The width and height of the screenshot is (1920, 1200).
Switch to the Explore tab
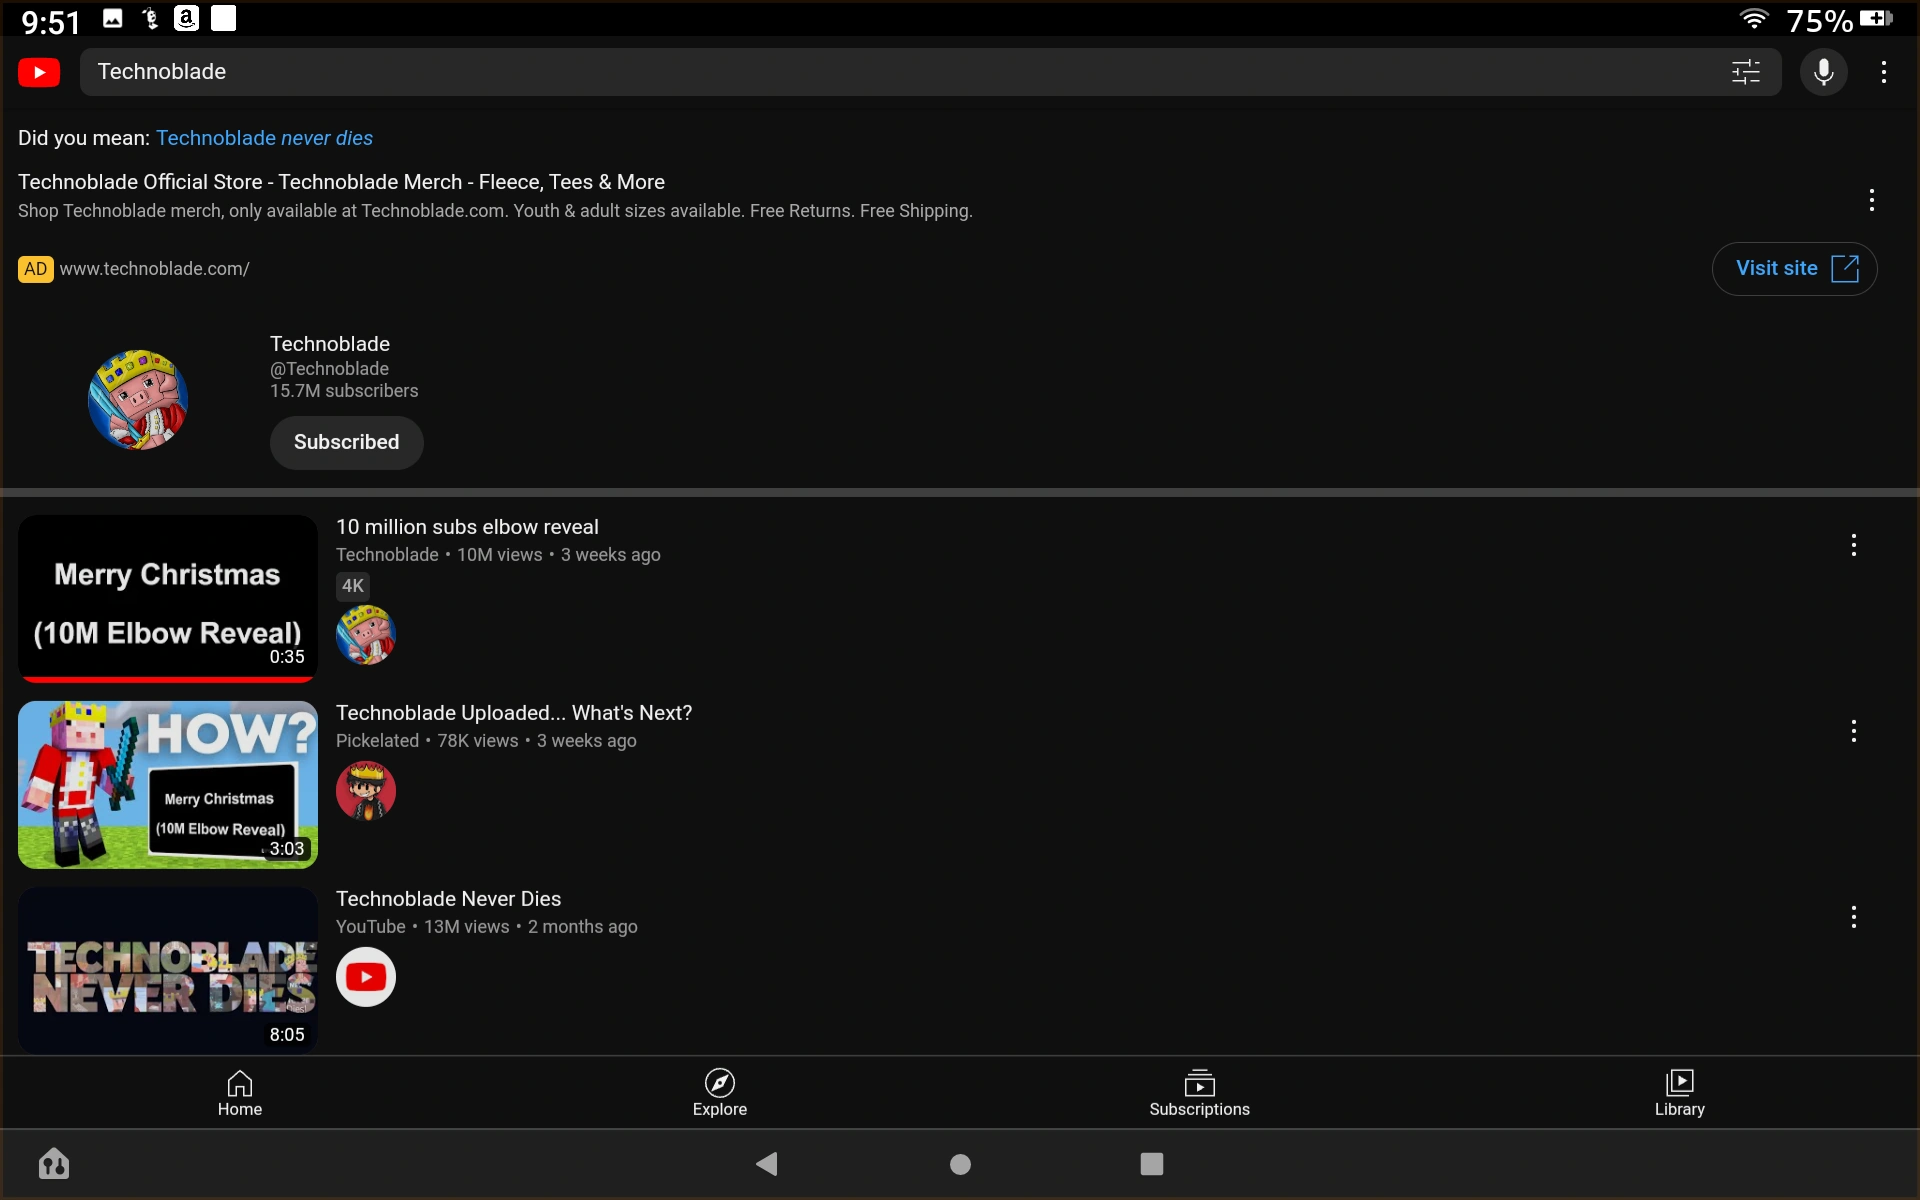(720, 1093)
